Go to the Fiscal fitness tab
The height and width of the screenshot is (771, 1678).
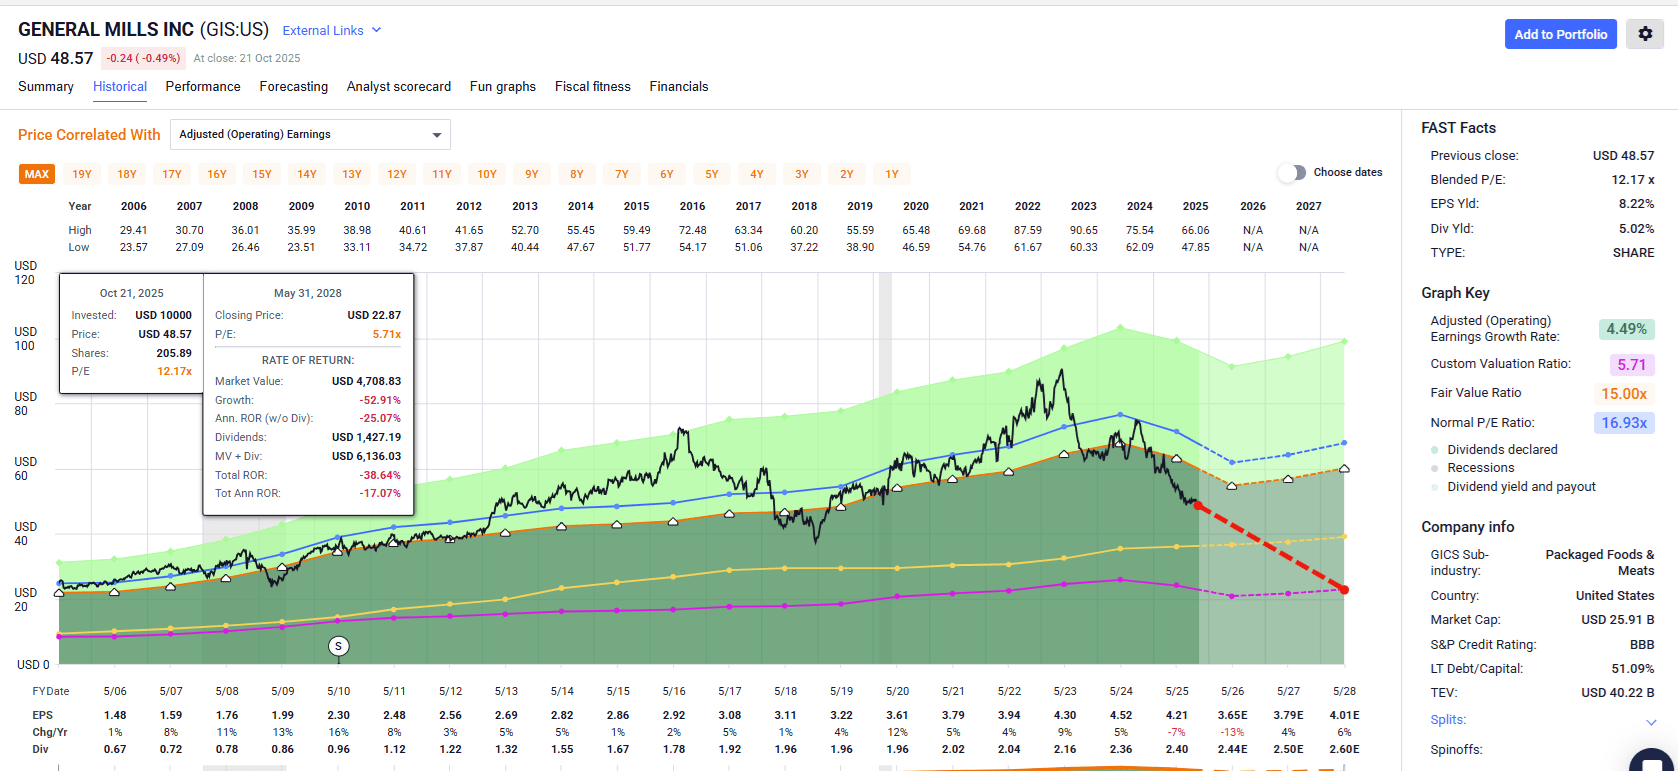pyautogui.click(x=592, y=87)
